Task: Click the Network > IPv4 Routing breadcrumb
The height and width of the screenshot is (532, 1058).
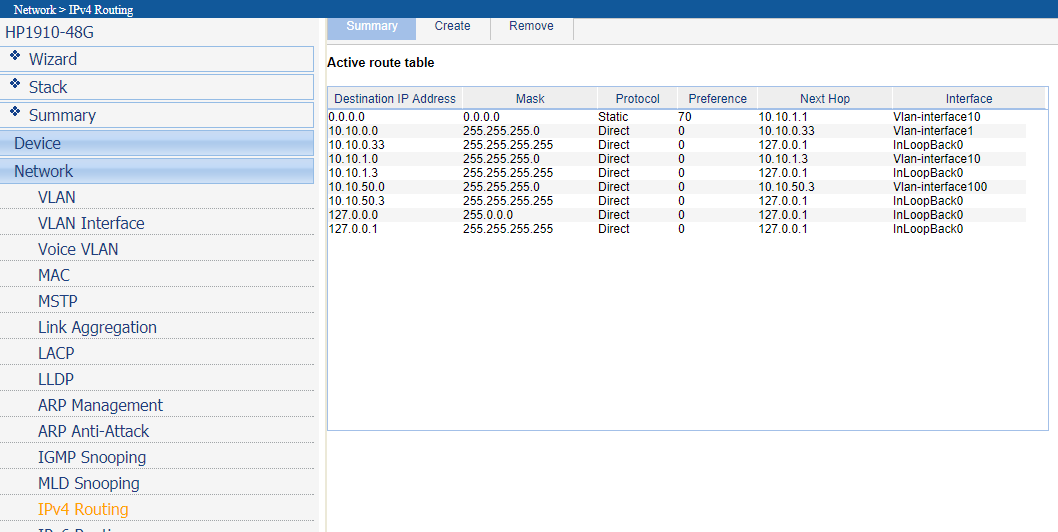Action: click(x=73, y=9)
